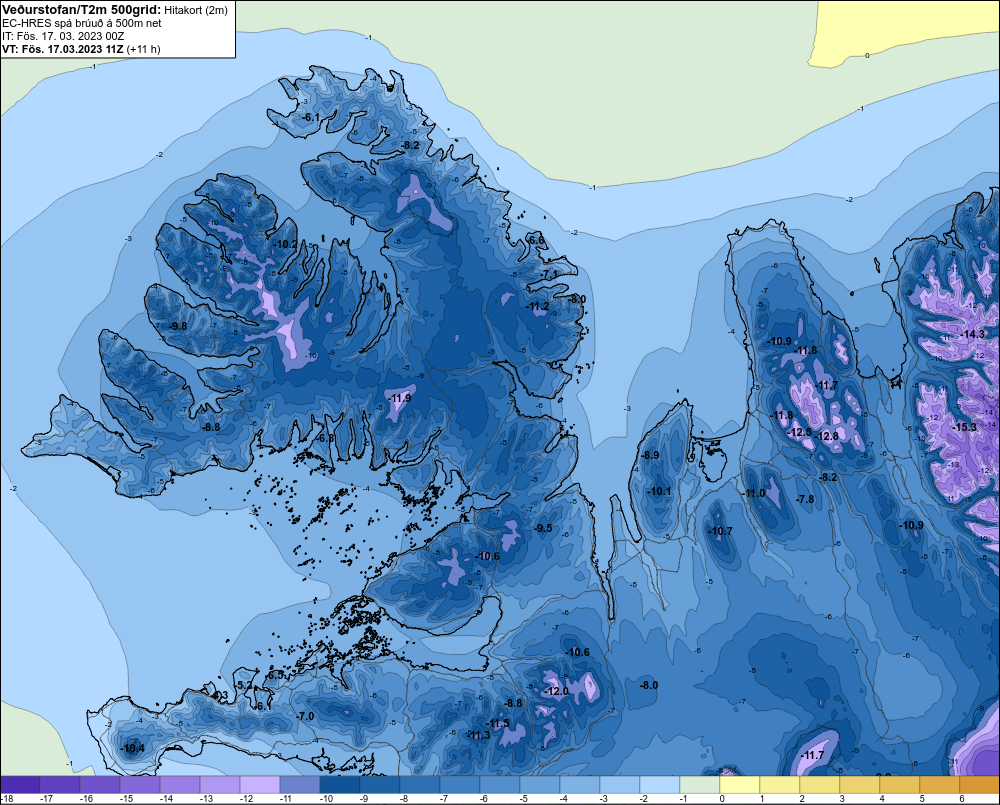The width and height of the screenshot is (1000, 805).
Task: Pick the legend swatch between -7 and -6
Action: (460, 785)
